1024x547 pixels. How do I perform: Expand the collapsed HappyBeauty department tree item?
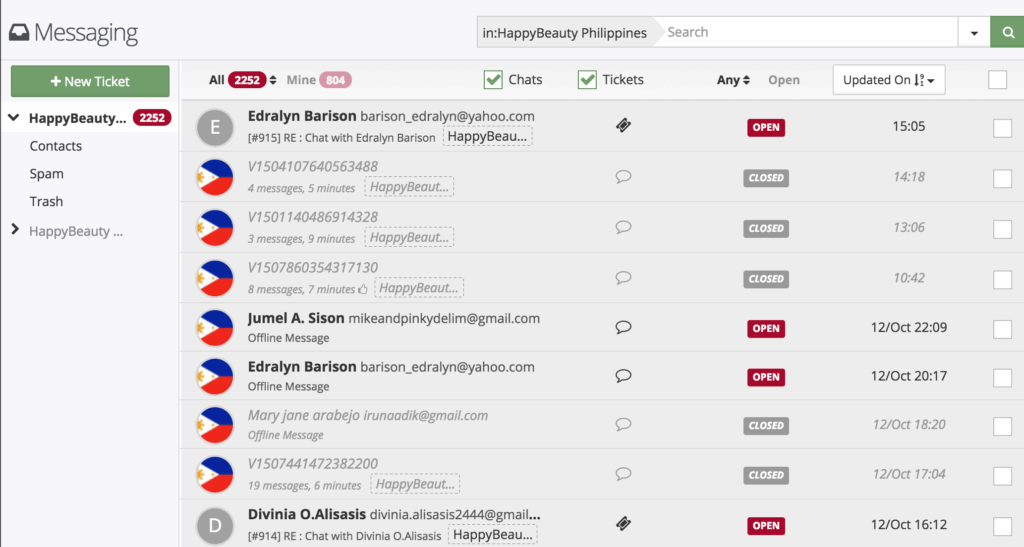pyautogui.click(x=14, y=231)
